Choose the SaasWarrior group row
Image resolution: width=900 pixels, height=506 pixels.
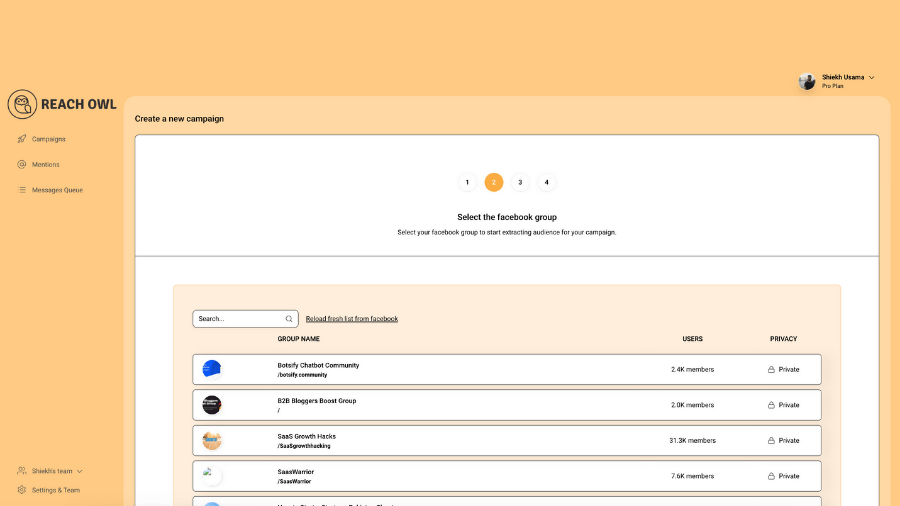coord(506,476)
